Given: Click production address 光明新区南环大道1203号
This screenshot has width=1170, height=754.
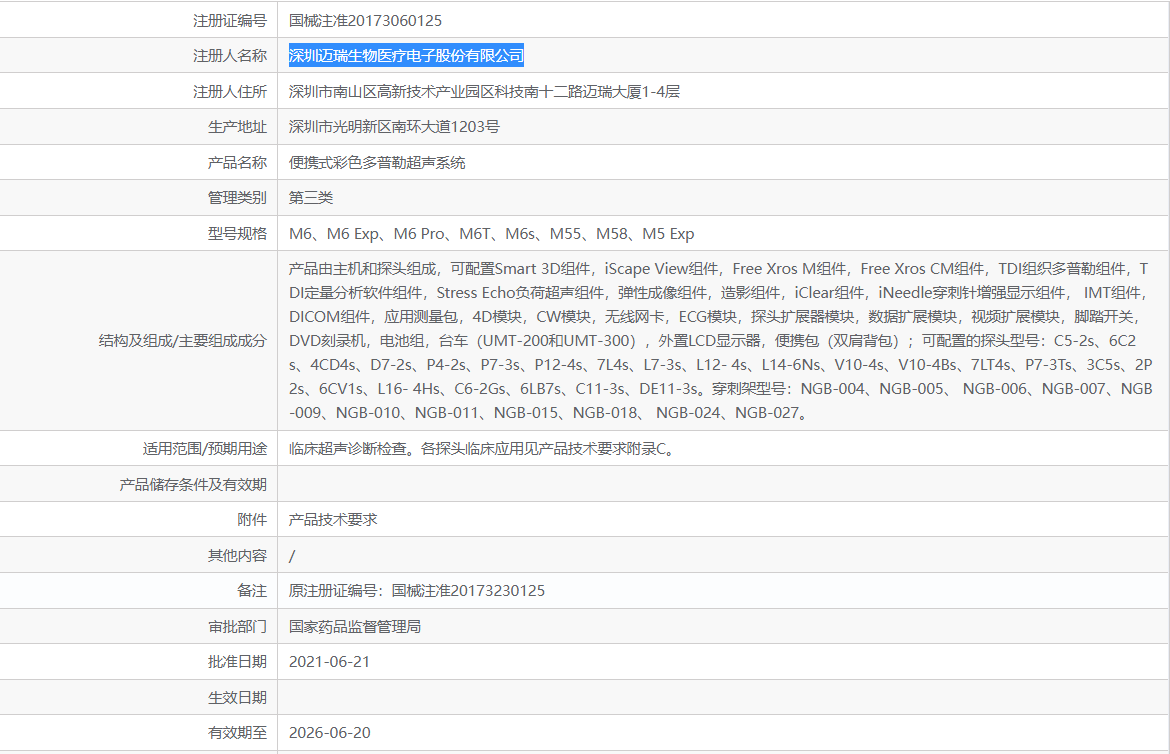Looking at the screenshot, I should pos(394,127).
